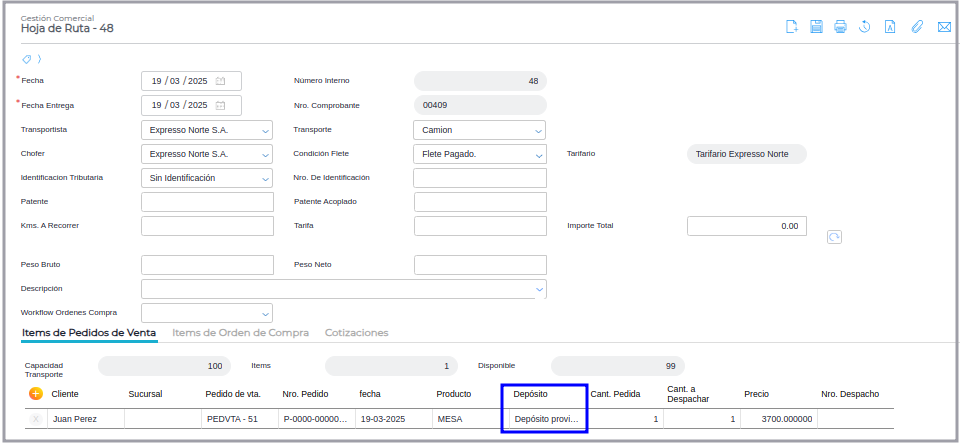Print the route sheet
Image resolution: width=960 pixels, height=444 pixels.
(x=841, y=27)
